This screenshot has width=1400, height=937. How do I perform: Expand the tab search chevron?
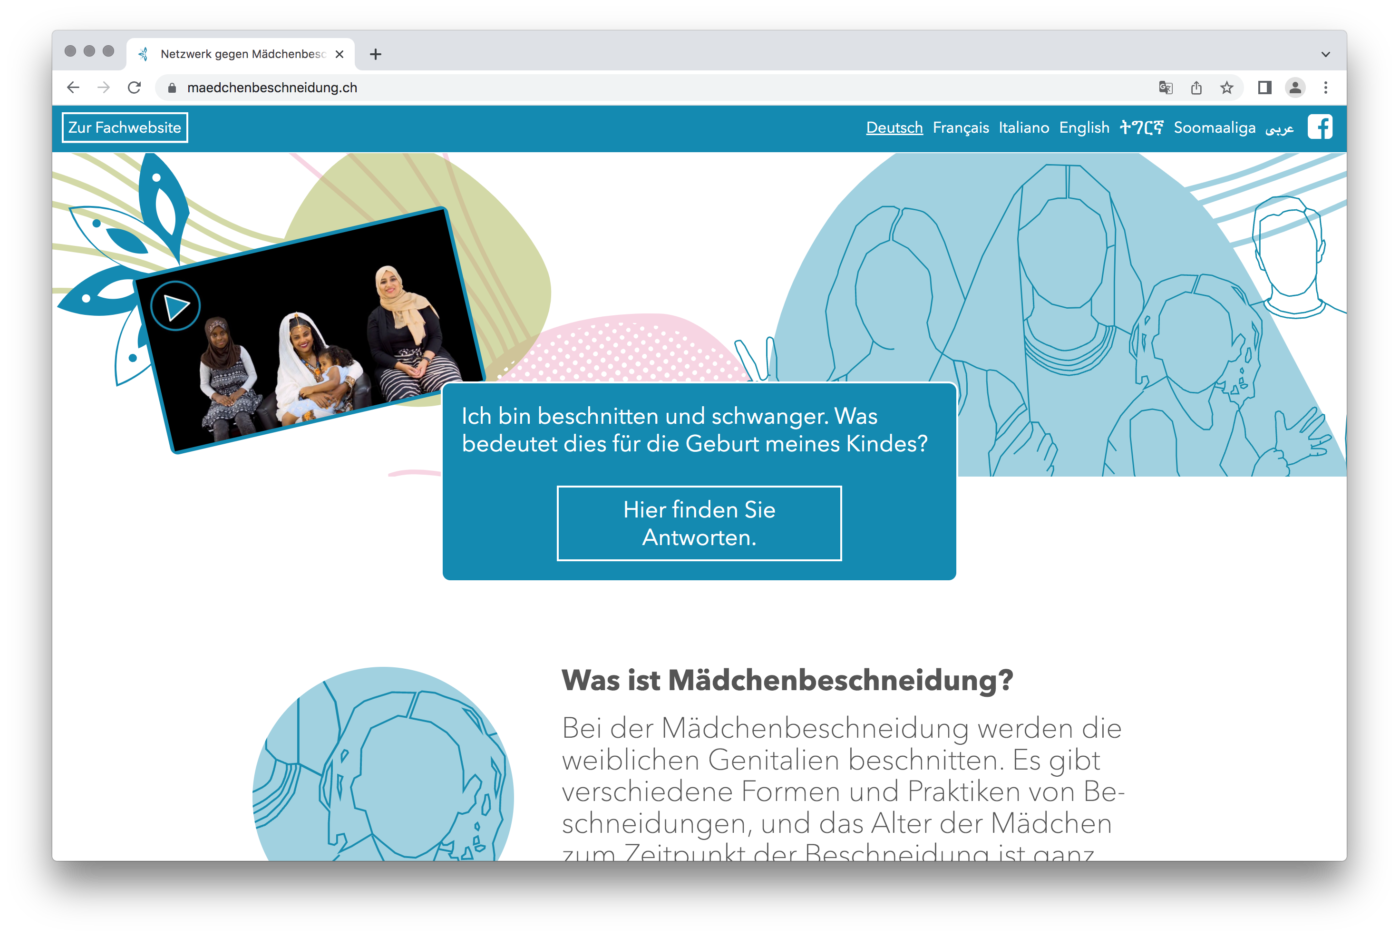[1325, 54]
